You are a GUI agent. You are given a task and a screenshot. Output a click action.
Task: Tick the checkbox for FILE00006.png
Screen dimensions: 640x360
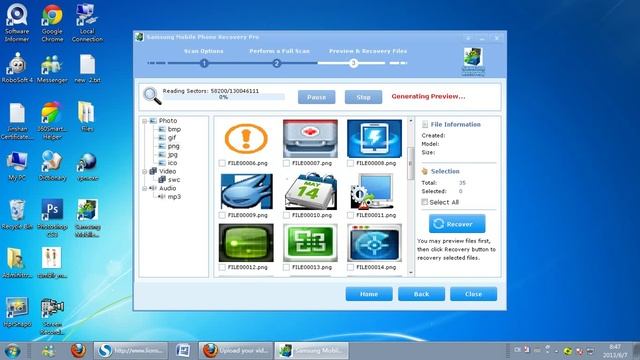[x=222, y=163]
